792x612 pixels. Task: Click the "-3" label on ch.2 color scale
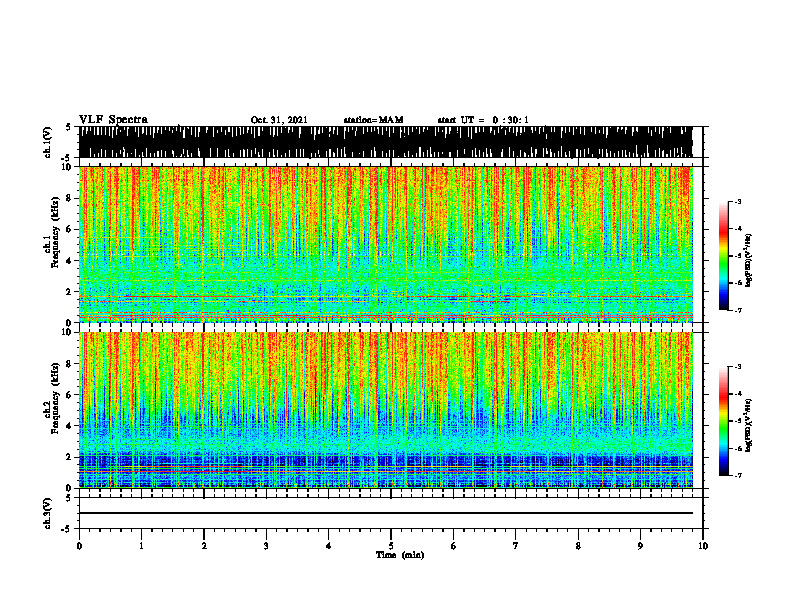738,367
